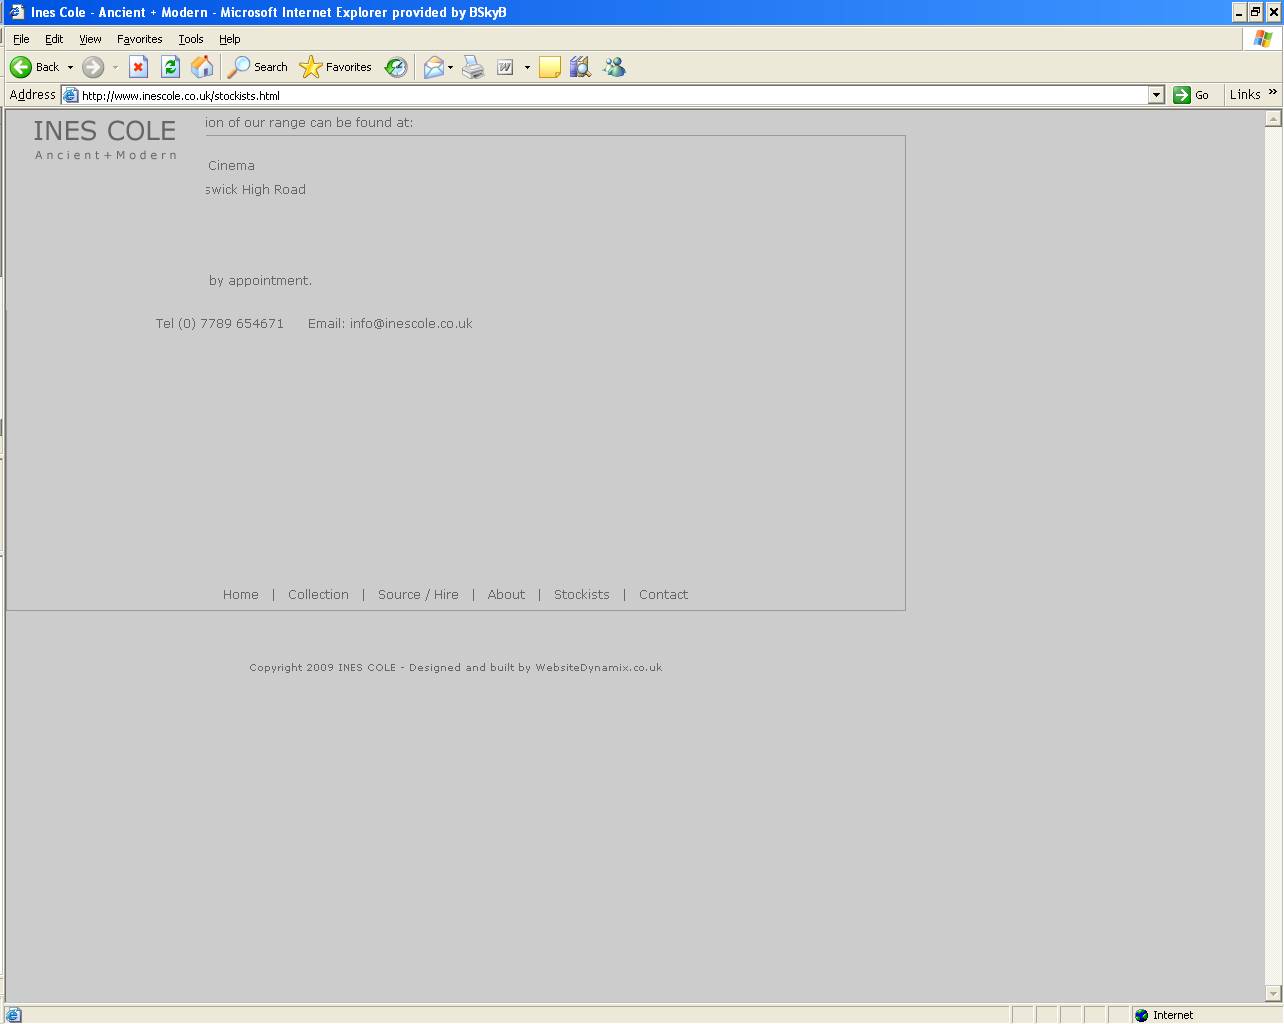Click the yellow Discuss note icon
Screen dimensions: 1284x1024
[x=549, y=67]
